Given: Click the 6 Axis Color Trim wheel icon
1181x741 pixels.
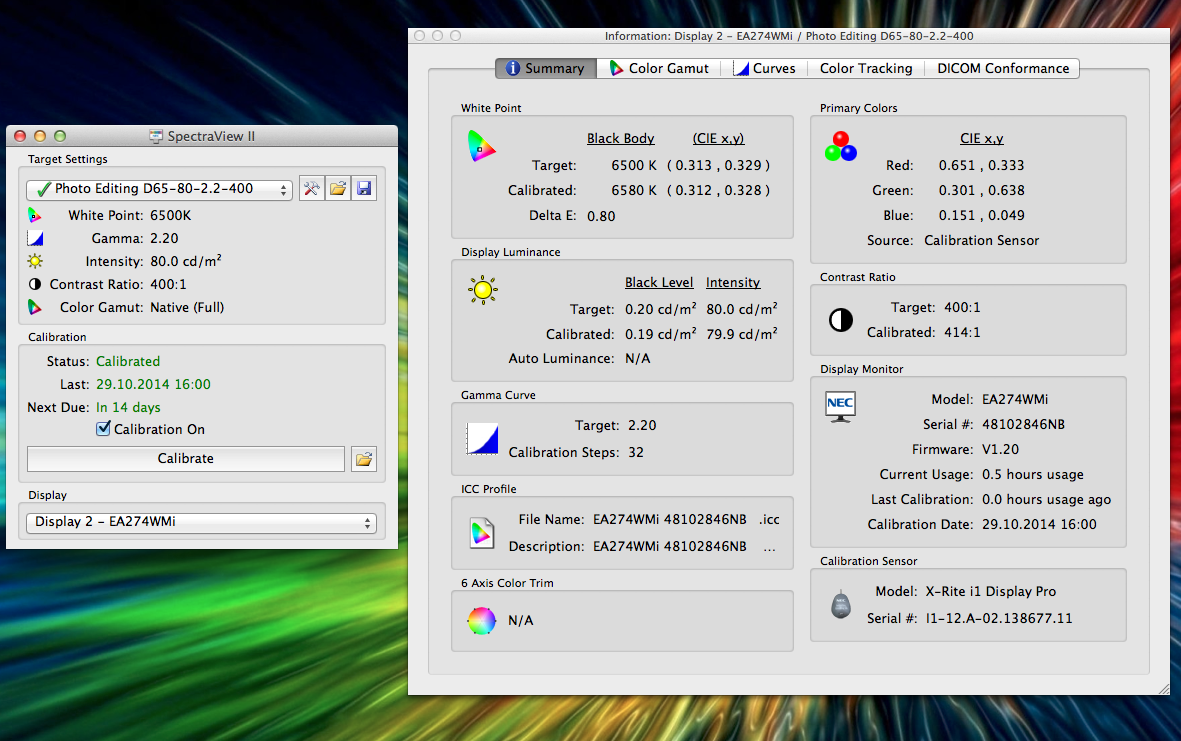Looking at the screenshot, I should (x=481, y=621).
